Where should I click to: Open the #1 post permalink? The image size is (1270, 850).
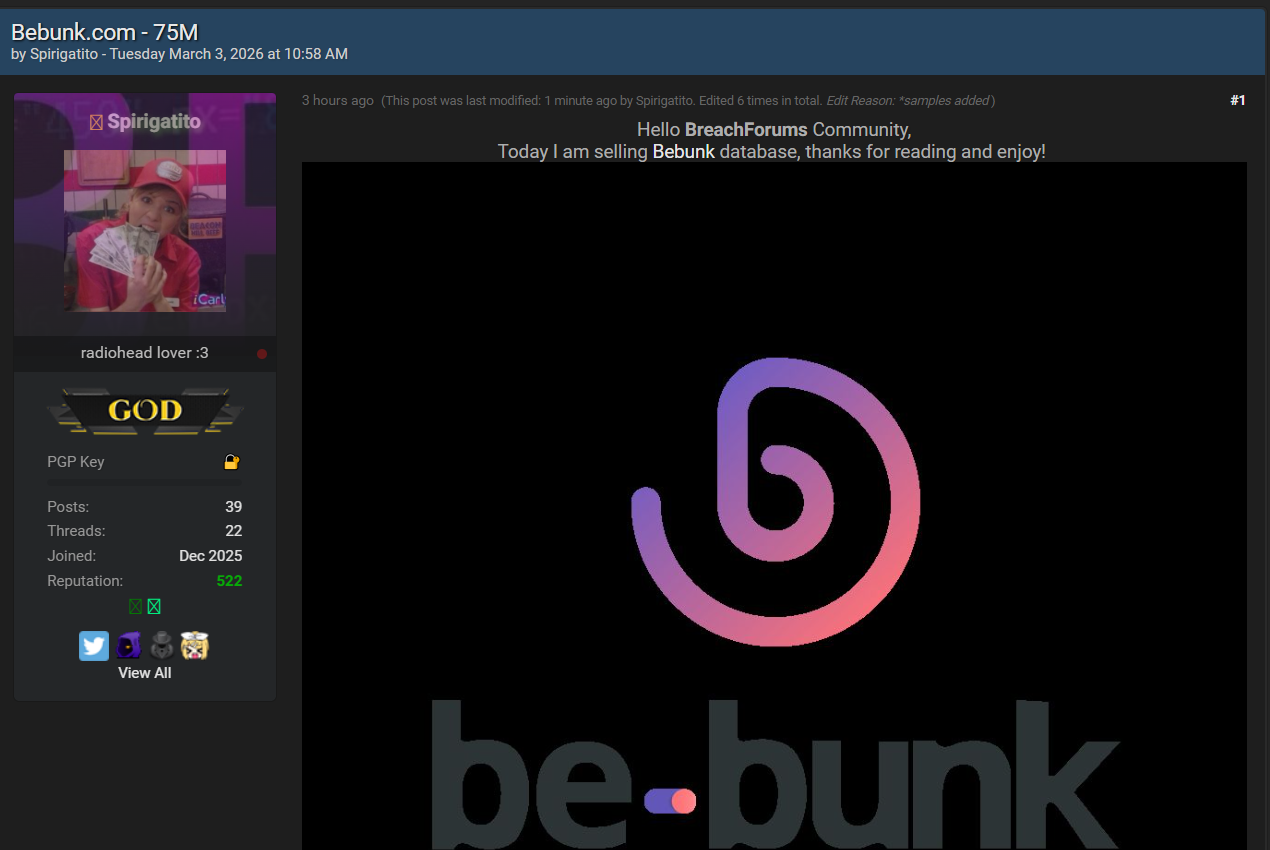click(1237, 101)
